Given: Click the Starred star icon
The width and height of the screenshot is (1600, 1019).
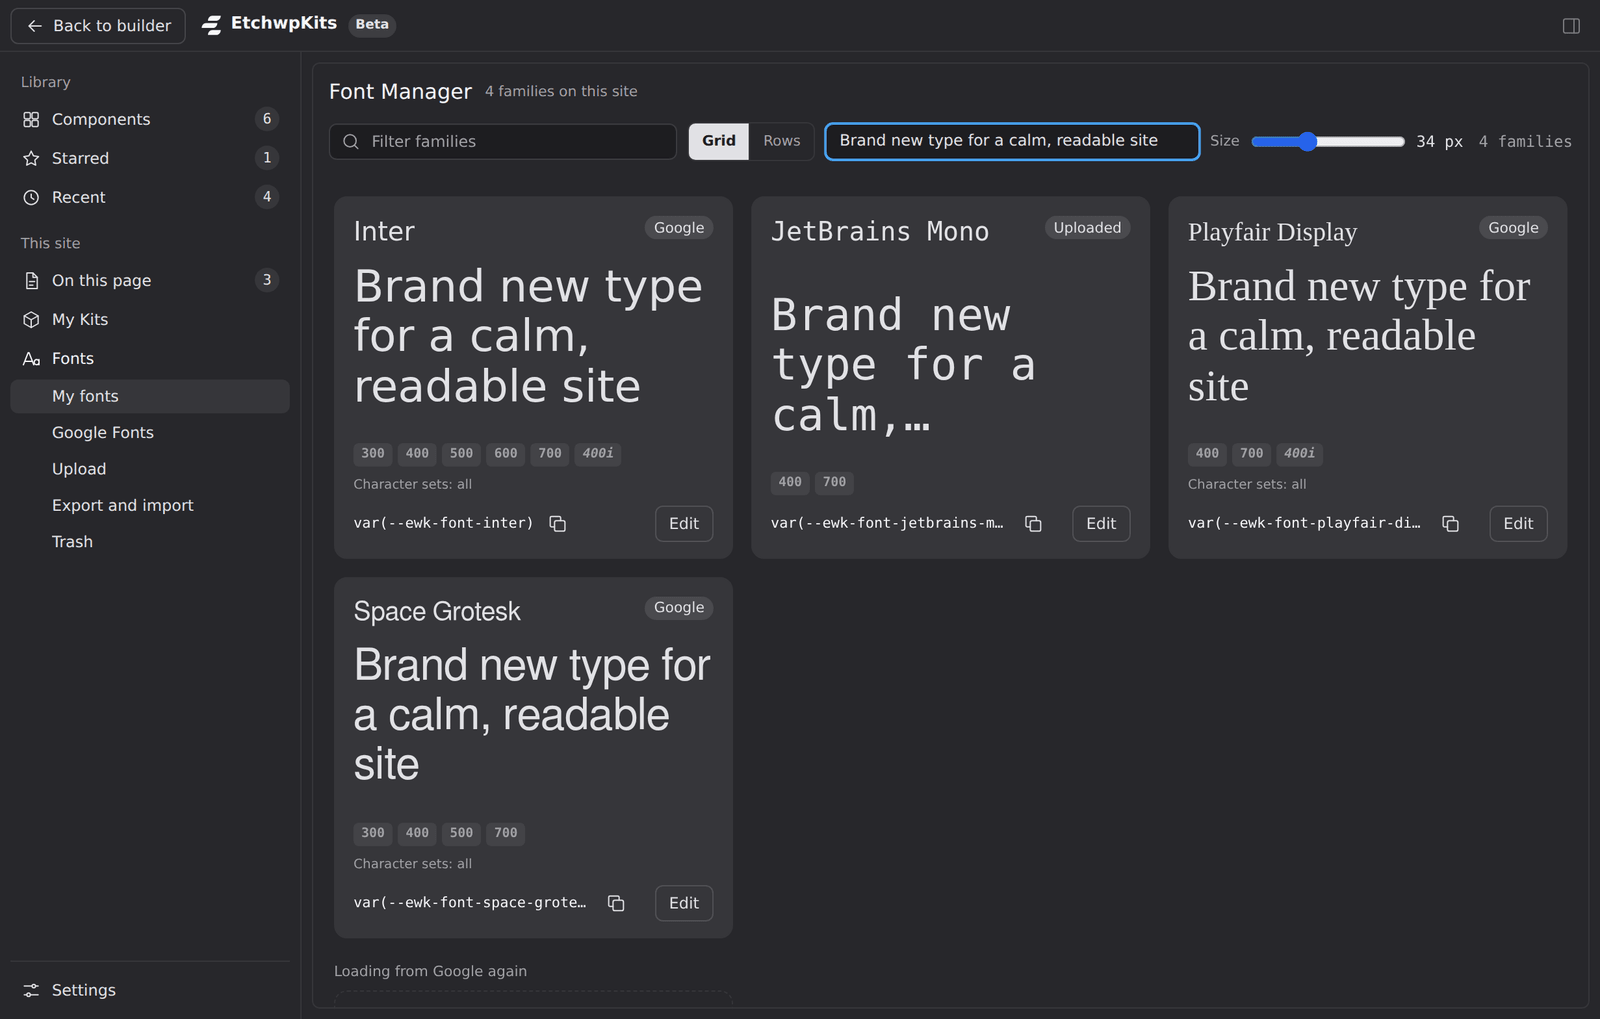Looking at the screenshot, I should click(x=31, y=158).
